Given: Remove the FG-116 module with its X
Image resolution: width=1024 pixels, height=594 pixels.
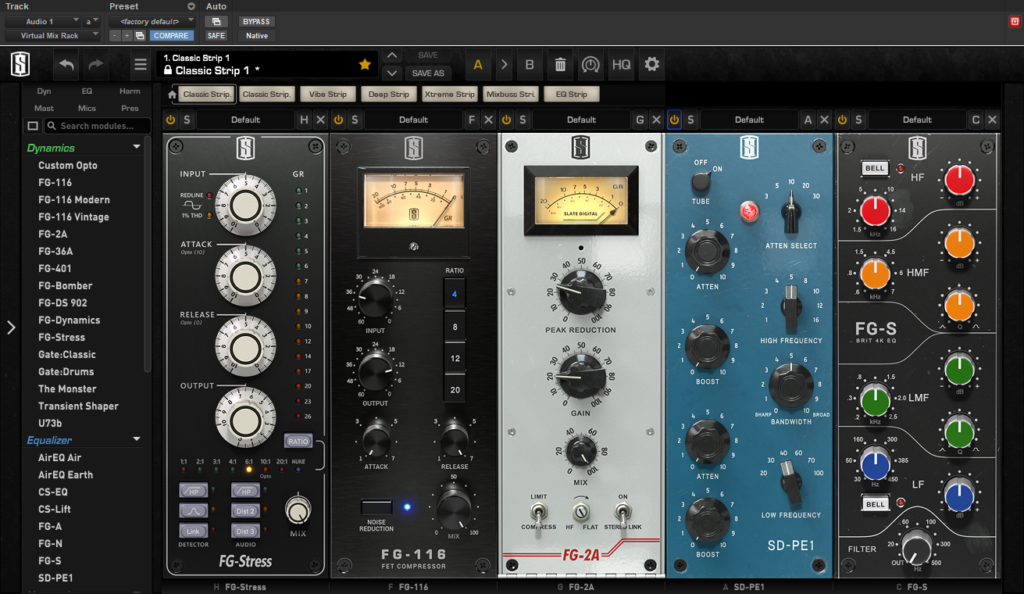Looking at the screenshot, I should pyautogui.click(x=488, y=119).
